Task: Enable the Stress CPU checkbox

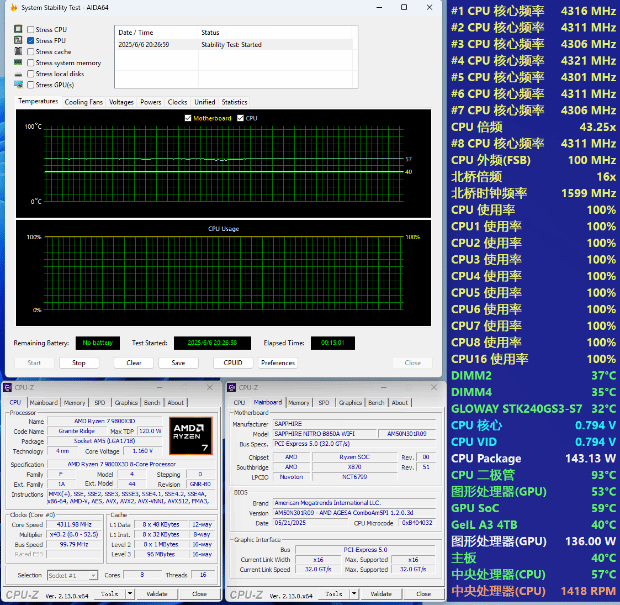Action: tap(30, 30)
